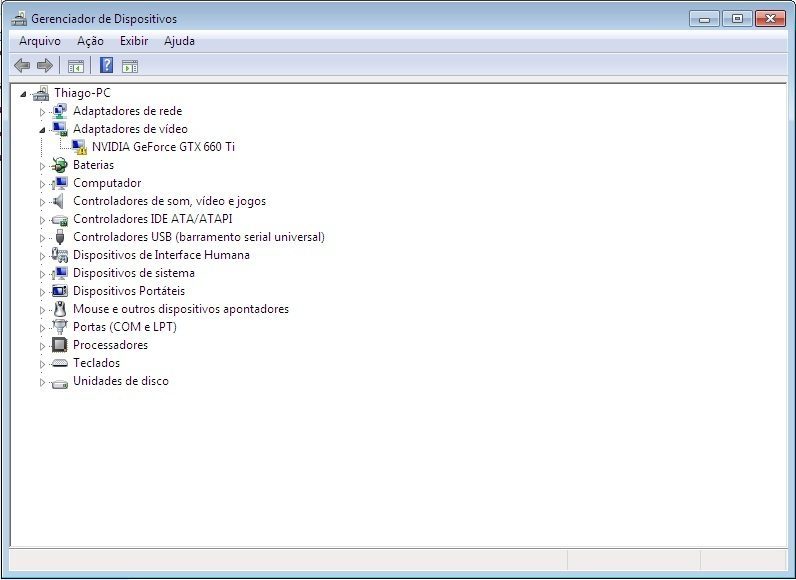Open the Ajuda menu
Screen dimensions: 796x580
pyautogui.click(x=179, y=41)
